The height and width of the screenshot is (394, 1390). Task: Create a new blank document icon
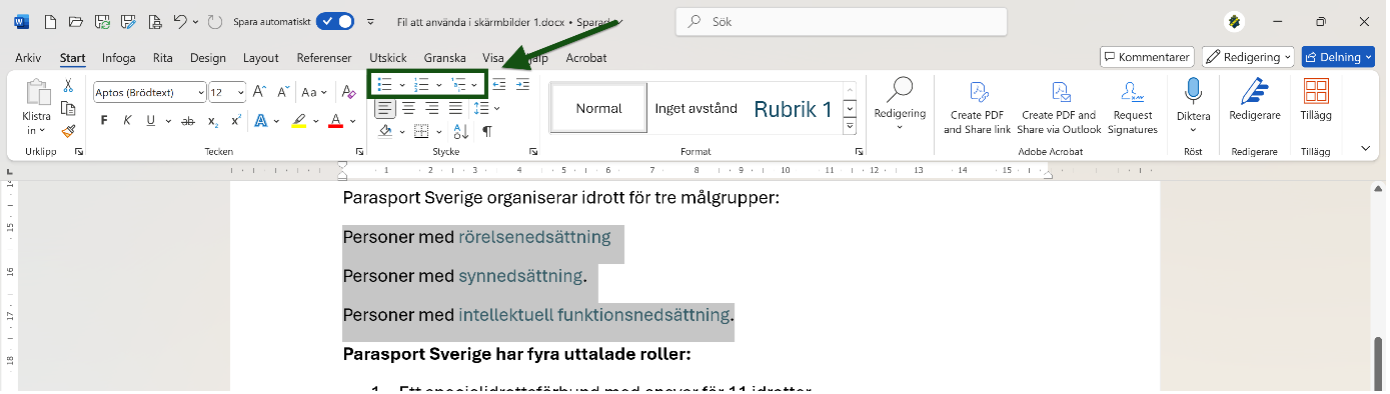[50, 21]
